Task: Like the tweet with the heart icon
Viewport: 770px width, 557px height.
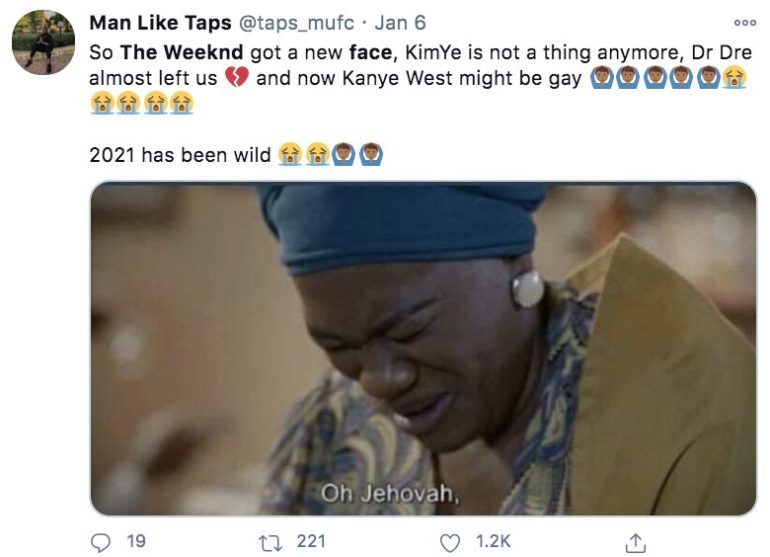Action: click(449, 541)
